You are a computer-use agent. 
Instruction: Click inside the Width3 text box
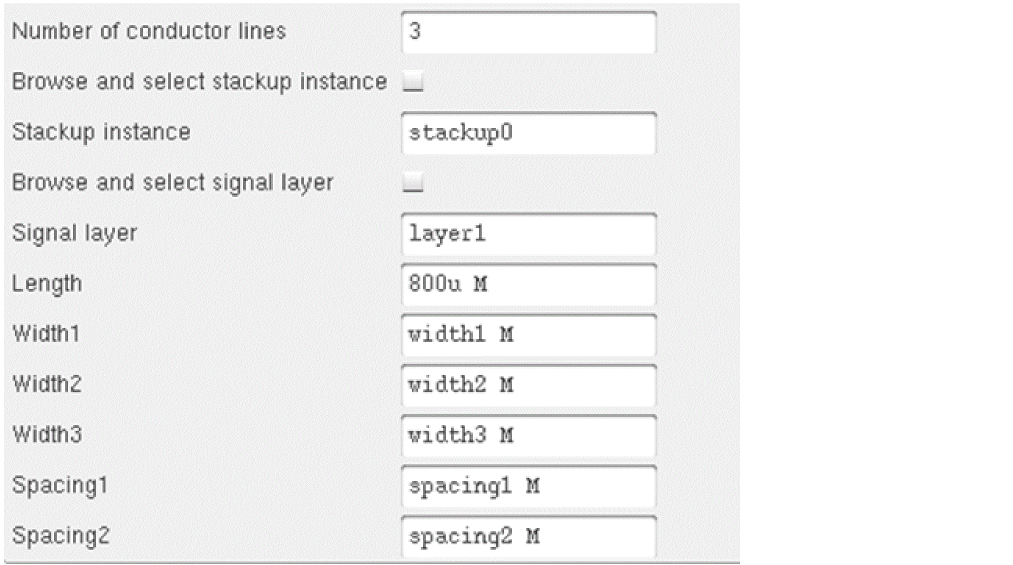pyautogui.click(x=528, y=436)
